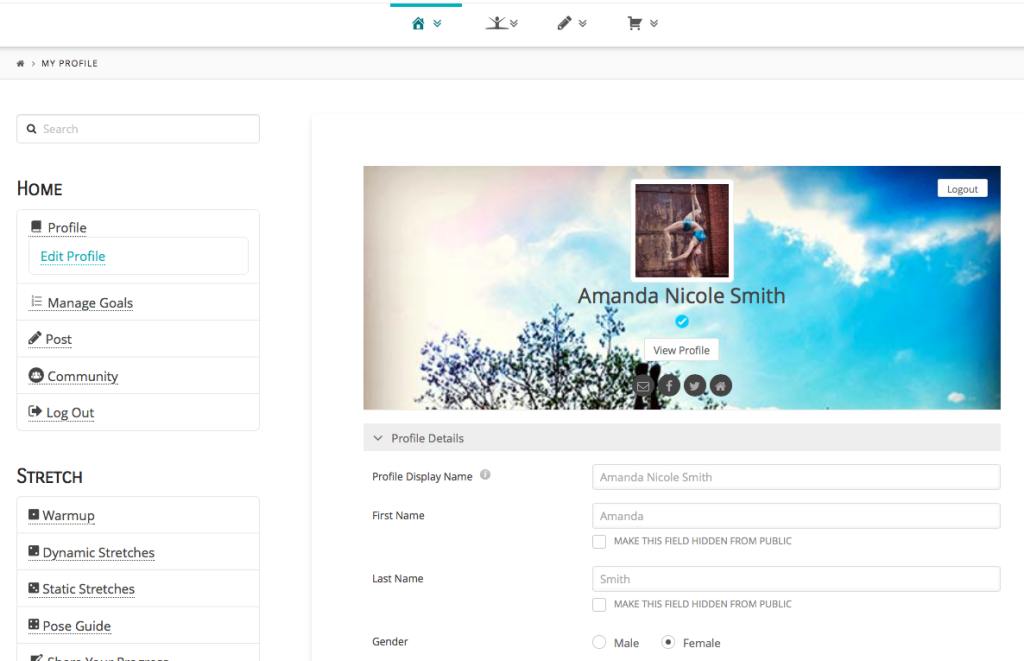Image resolution: width=1024 pixels, height=661 pixels.
Task: Expand the stretch figure menu chevron
Action: point(514,24)
